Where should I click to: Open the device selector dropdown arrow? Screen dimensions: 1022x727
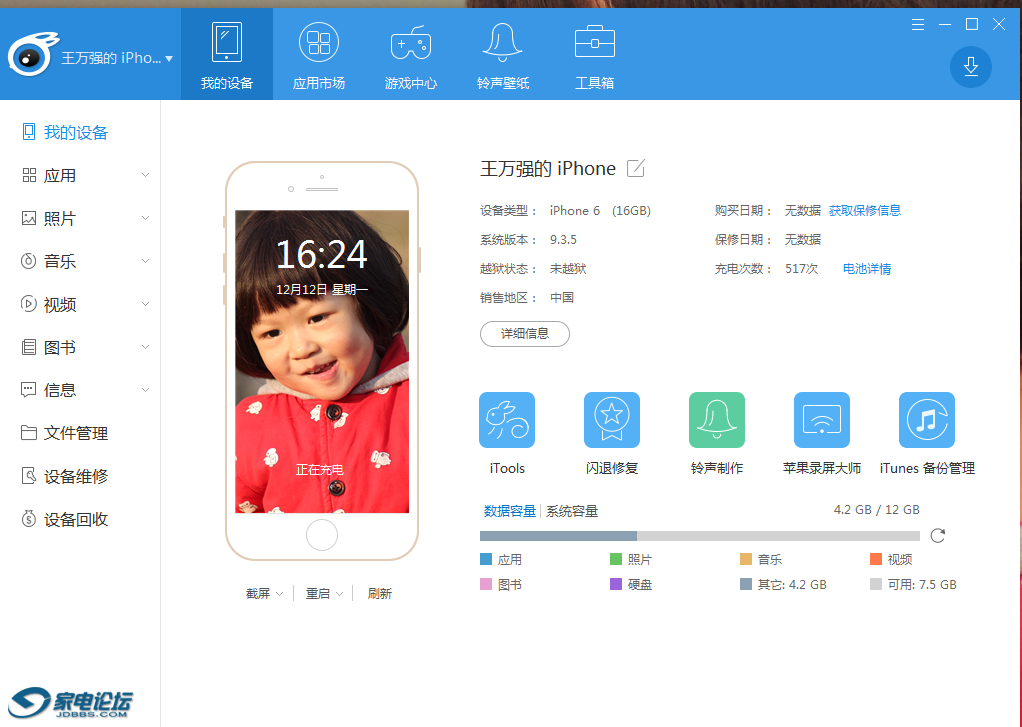click(x=169, y=59)
